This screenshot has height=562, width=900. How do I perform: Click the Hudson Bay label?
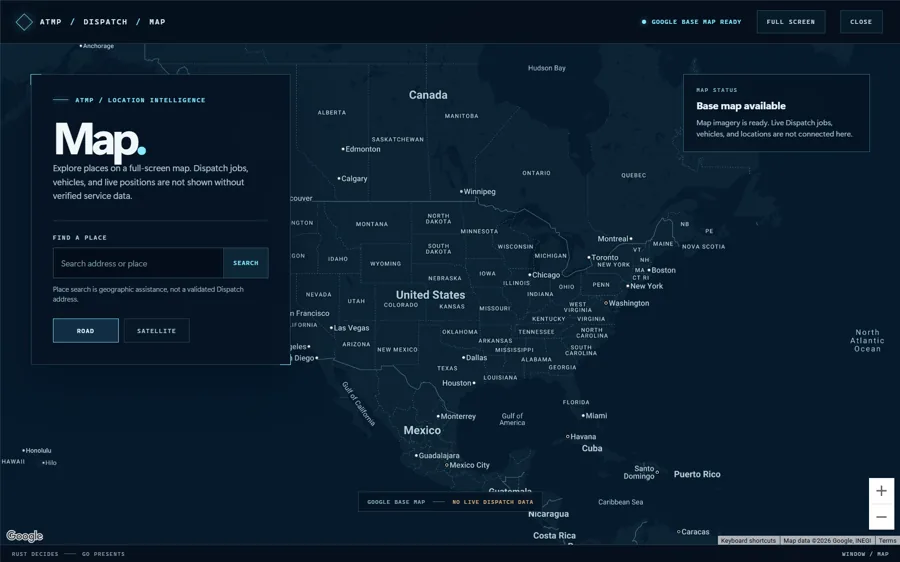tap(547, 68)
